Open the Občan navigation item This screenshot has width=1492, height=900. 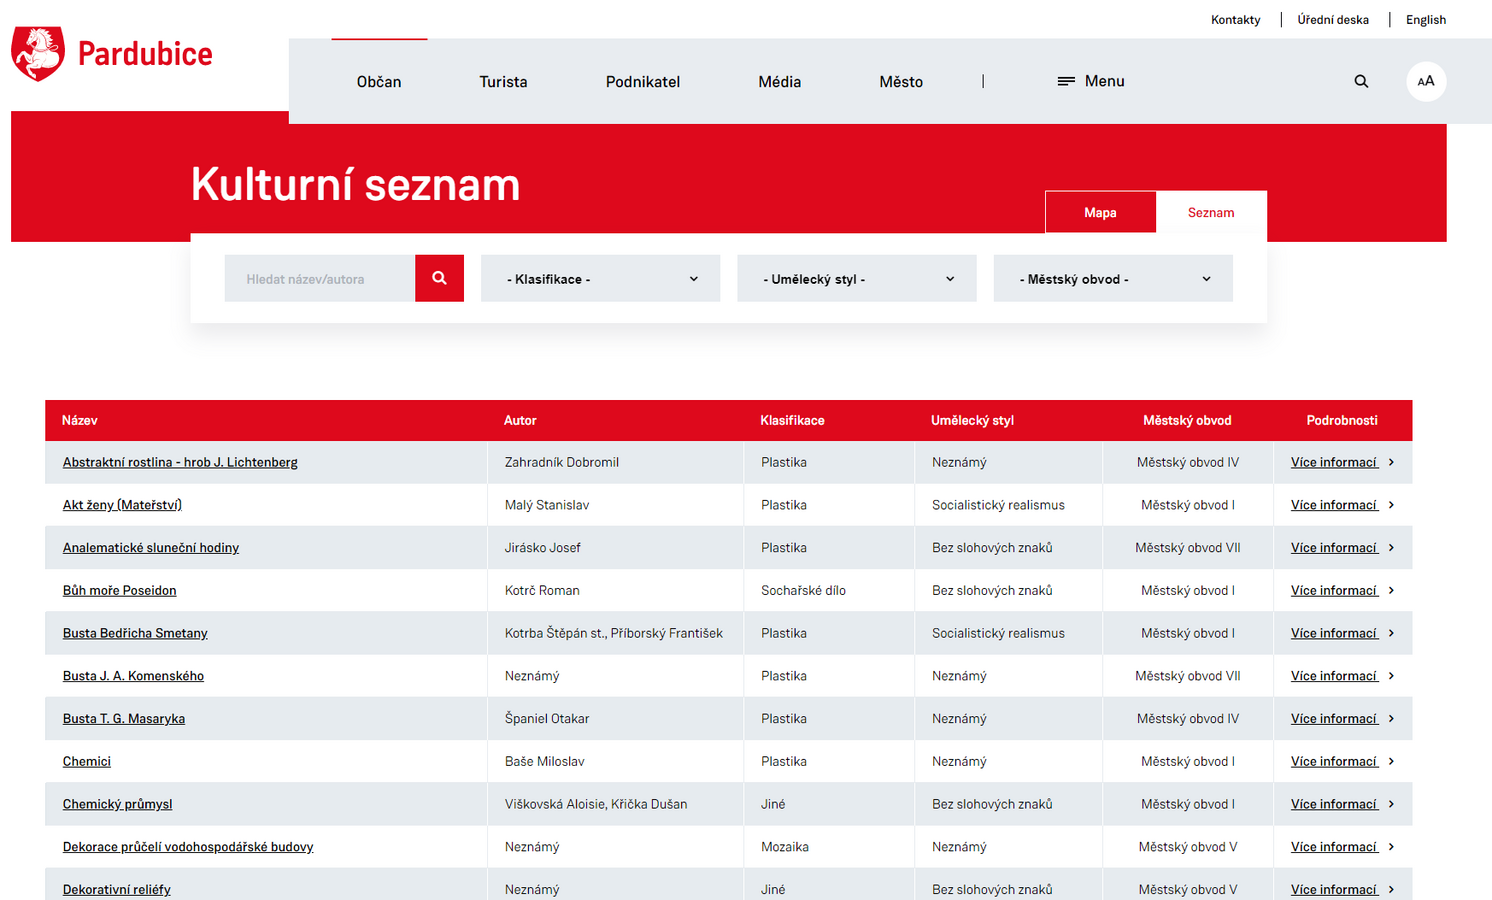[379, 82]
